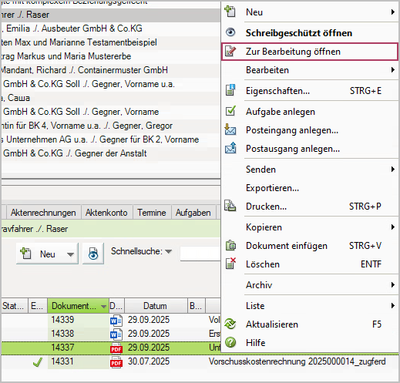Select Zur Bearbeitung öffnen
The image size is (400, 383).
[310, 52]
